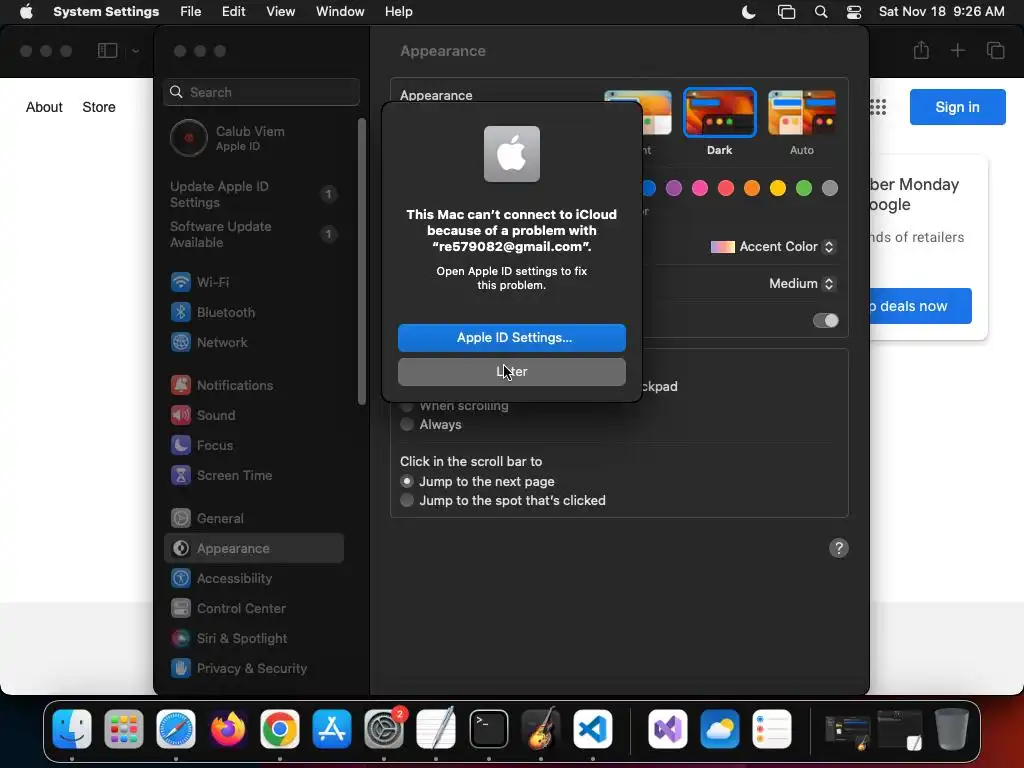This screenshot has width=1024, height=768.
Task: Select the Auto appearance thumbnail
Action: click(802, 112)
